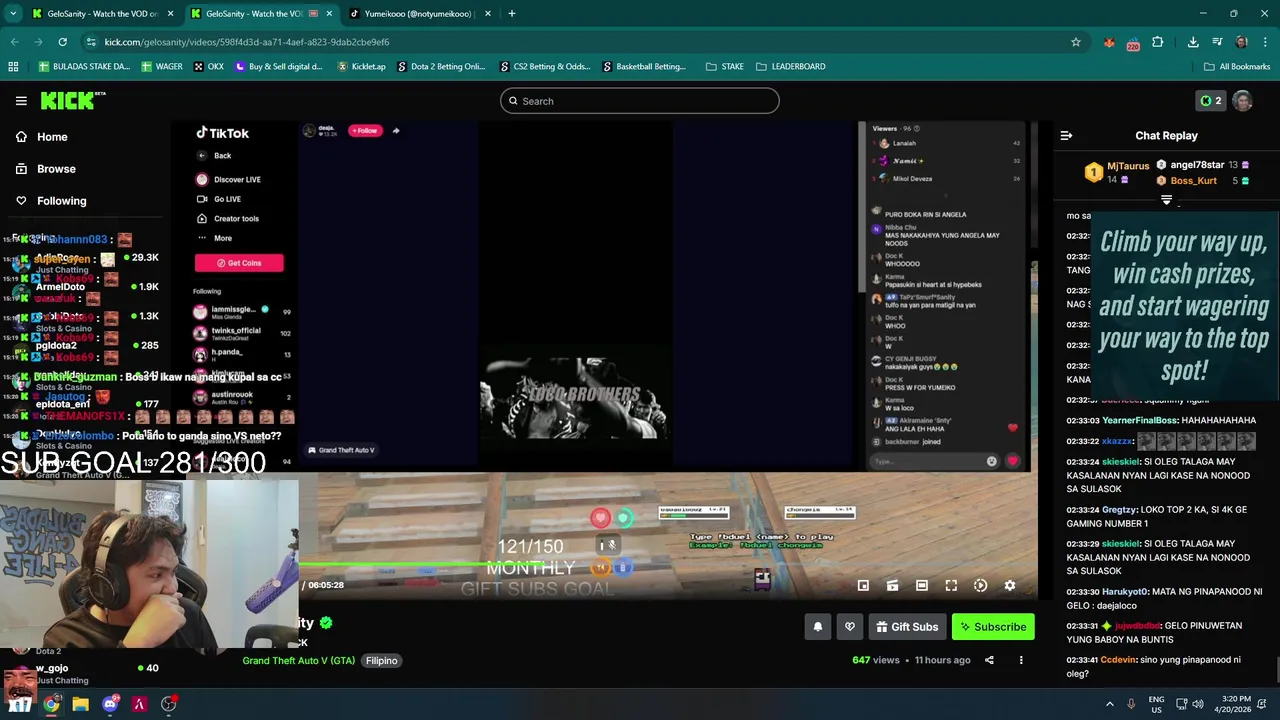This screenshot has height=720, width=1280.
Task: Unfollow the channel with broken-heart button
Action: (x=850, y=627)
